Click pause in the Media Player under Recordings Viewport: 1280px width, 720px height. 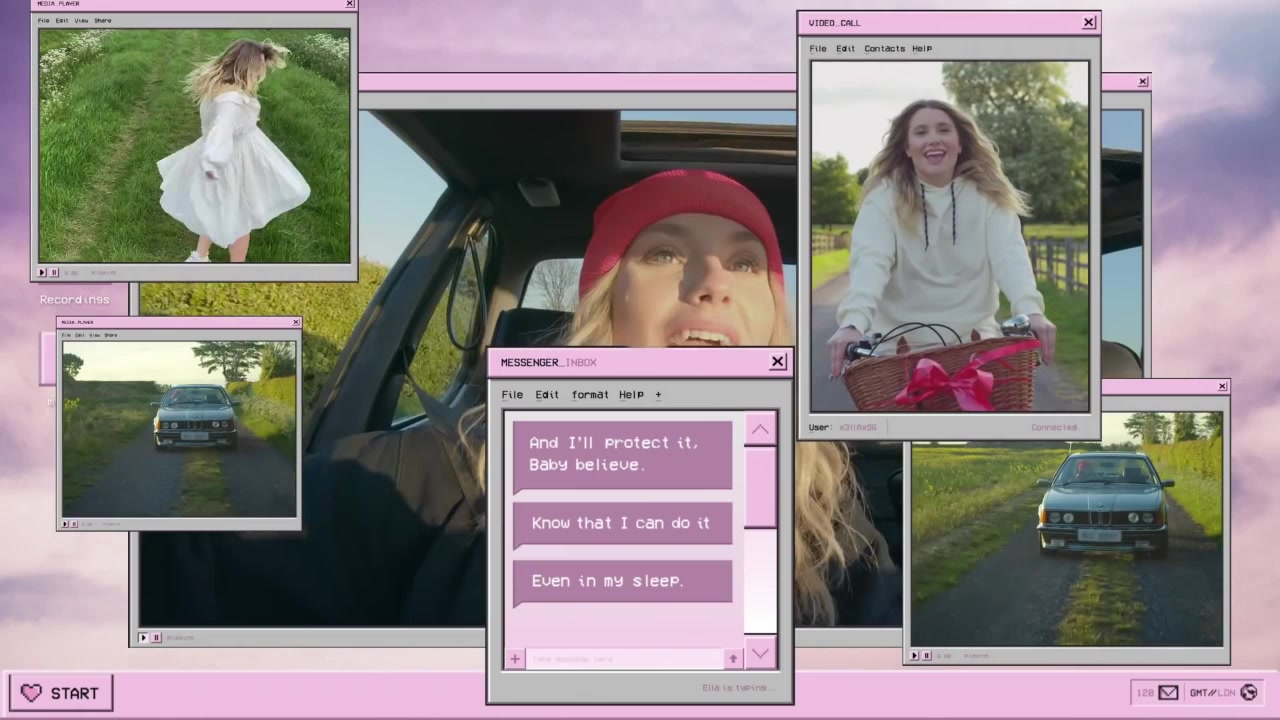(x=75, y=523)
